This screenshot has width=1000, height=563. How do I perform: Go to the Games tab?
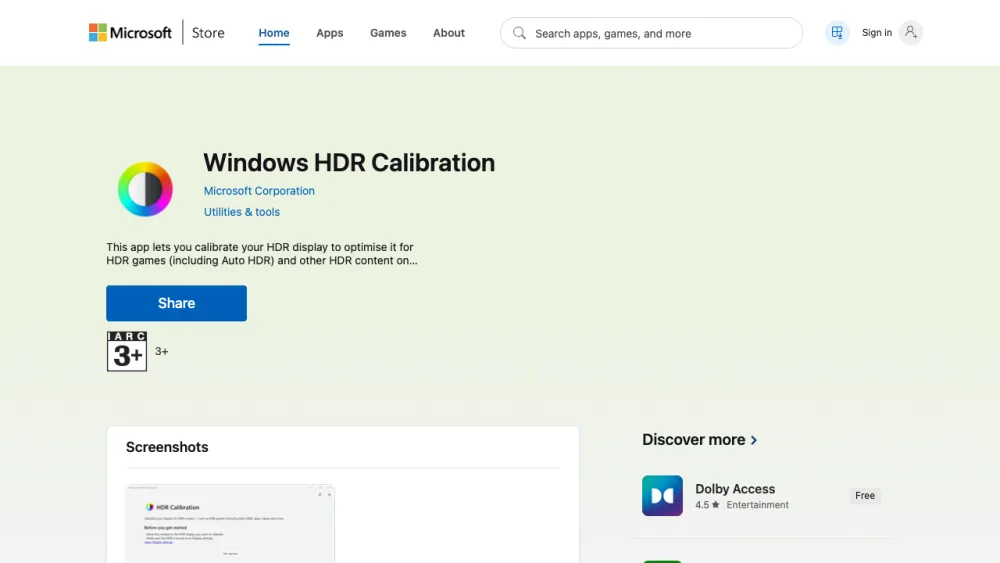coord(388,33)
